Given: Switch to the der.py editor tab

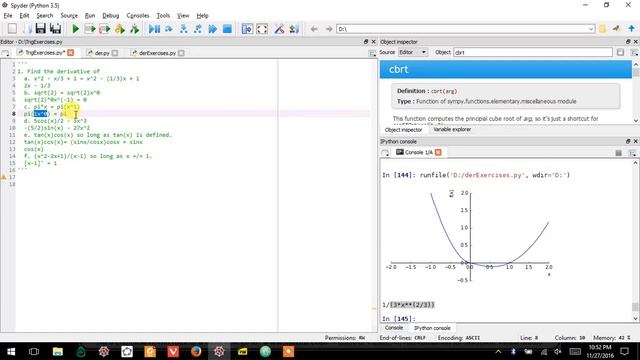Looking at the screenshot, I should point(102,53).
